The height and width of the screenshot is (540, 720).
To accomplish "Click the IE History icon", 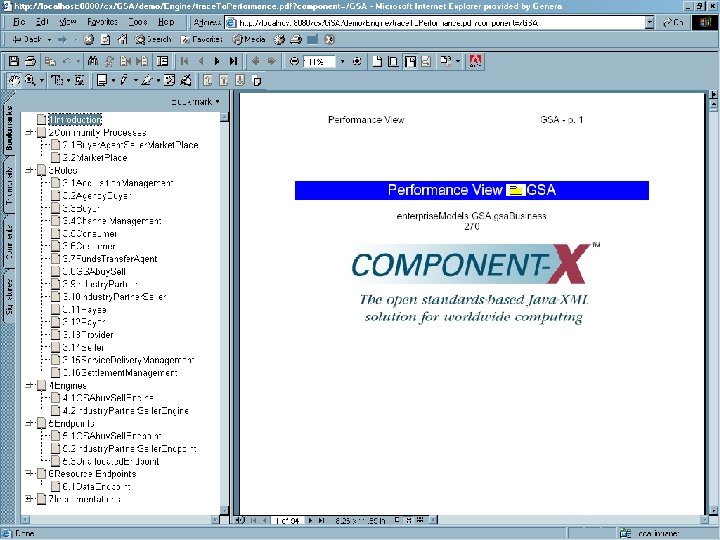I will point(279,39).
